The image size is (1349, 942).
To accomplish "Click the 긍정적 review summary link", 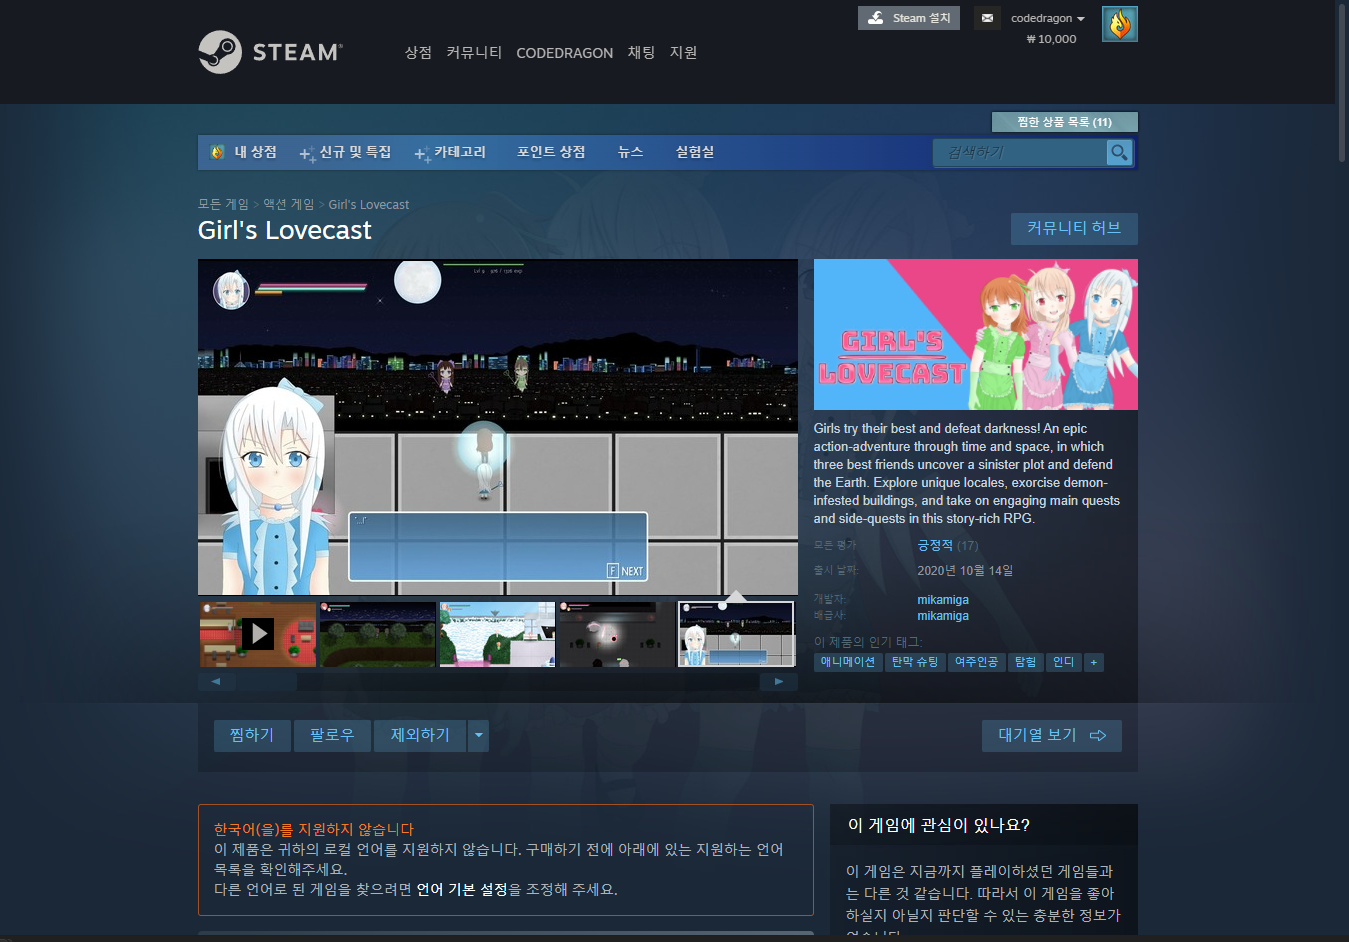I will coord(935,545).
